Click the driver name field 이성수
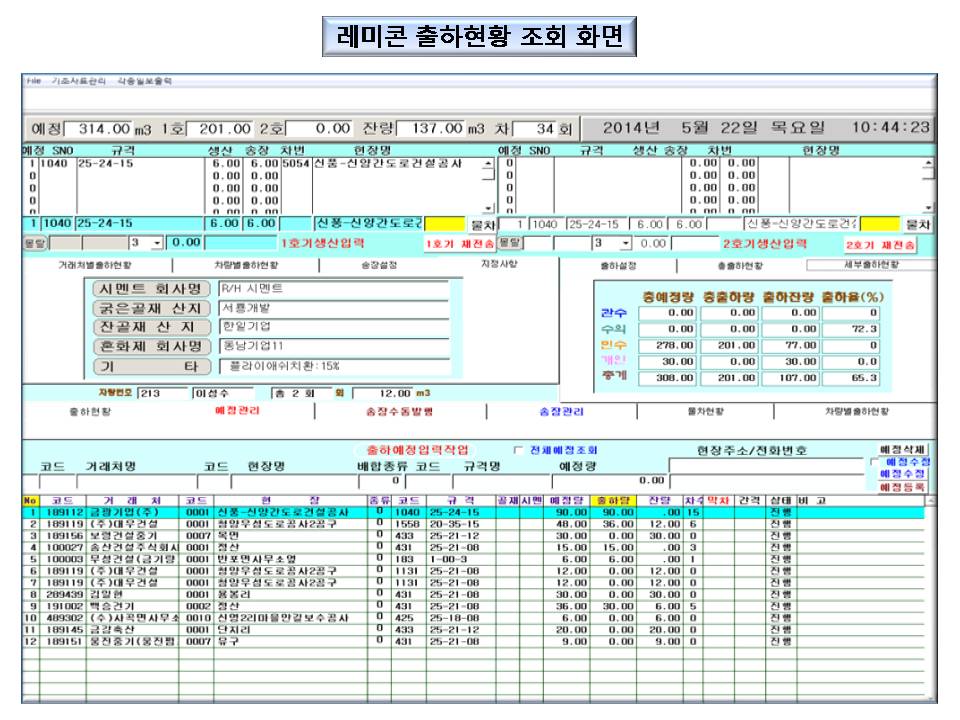This screenshot has width=960, height=720. [223, 393]
